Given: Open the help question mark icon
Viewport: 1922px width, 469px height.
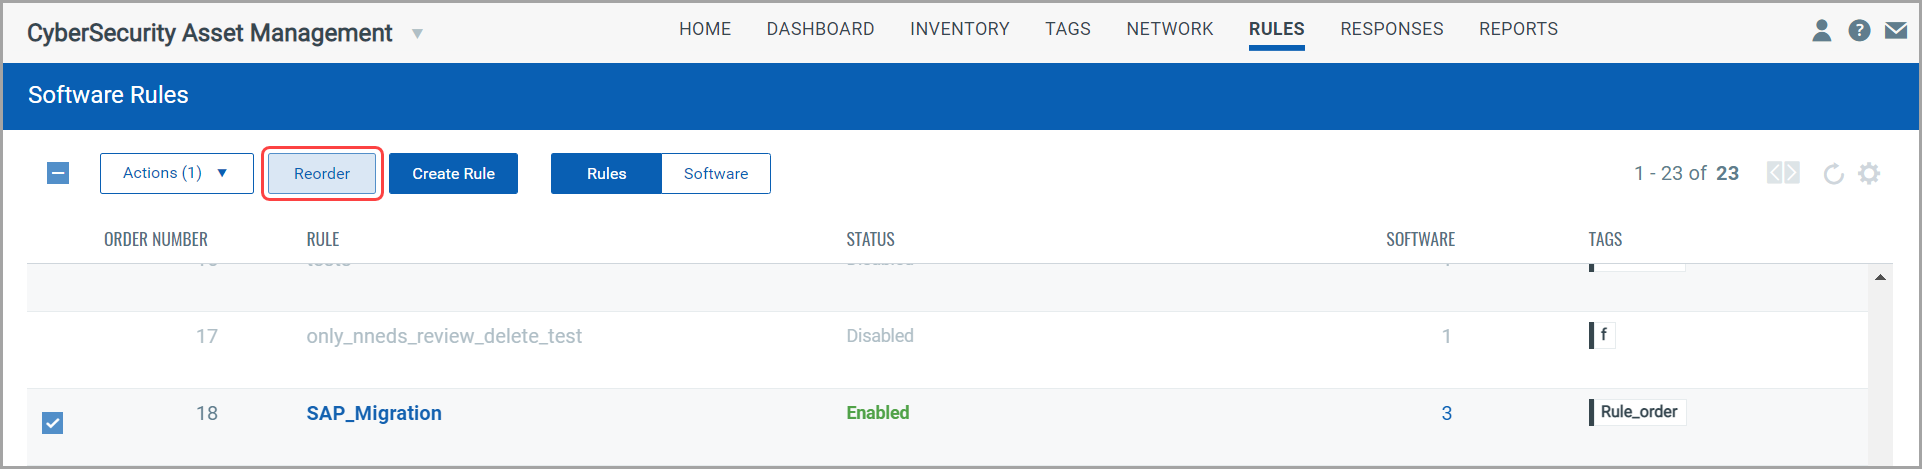Looking at the screenshot, I should point(1859,31).
